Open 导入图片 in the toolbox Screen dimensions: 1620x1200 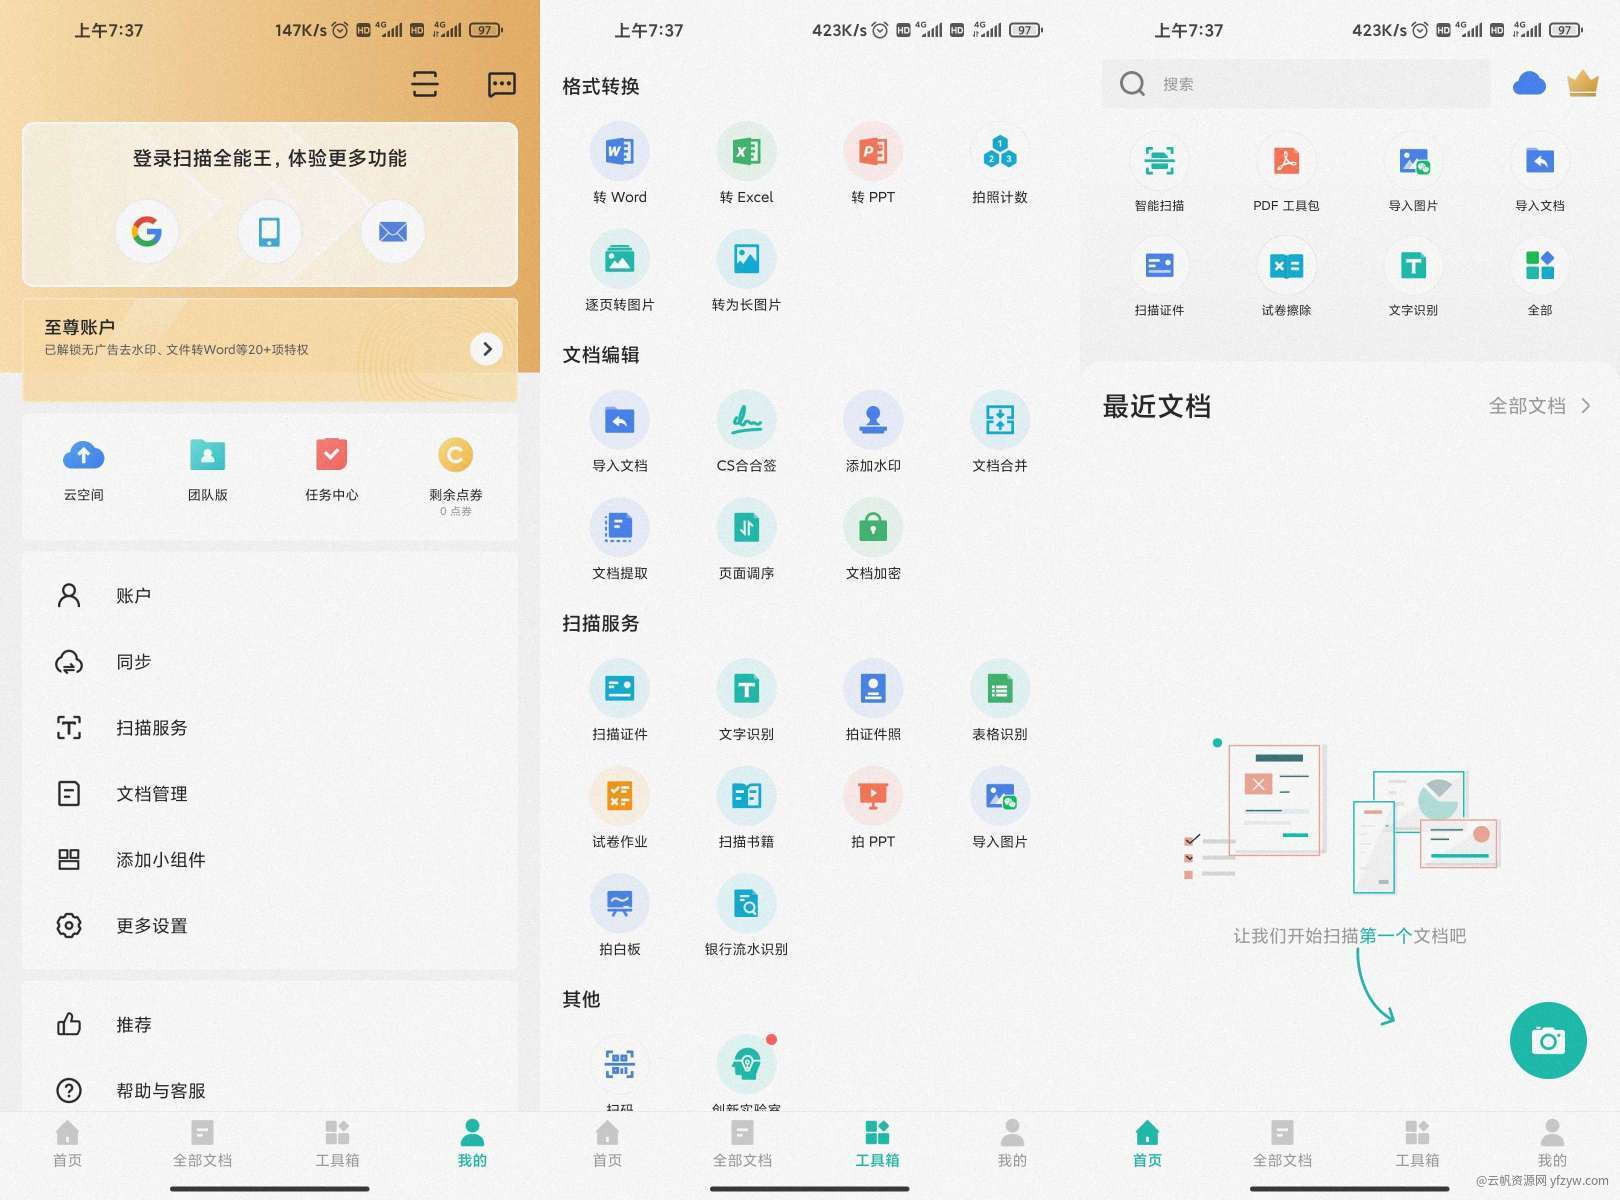click(x=1000, y=808)
